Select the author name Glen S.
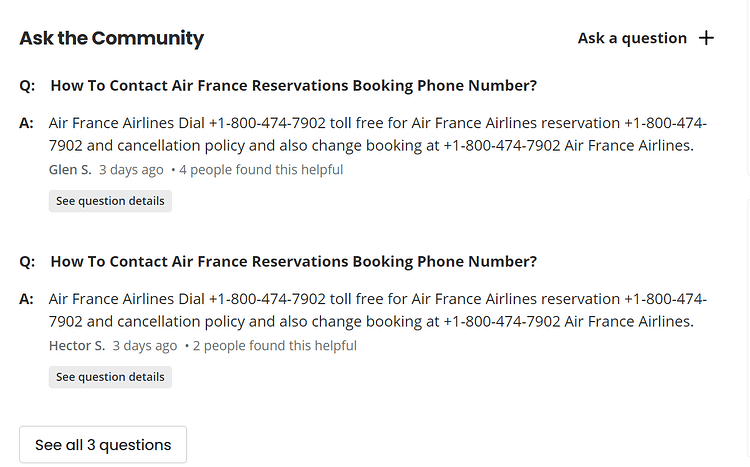 tap(70, 169)
